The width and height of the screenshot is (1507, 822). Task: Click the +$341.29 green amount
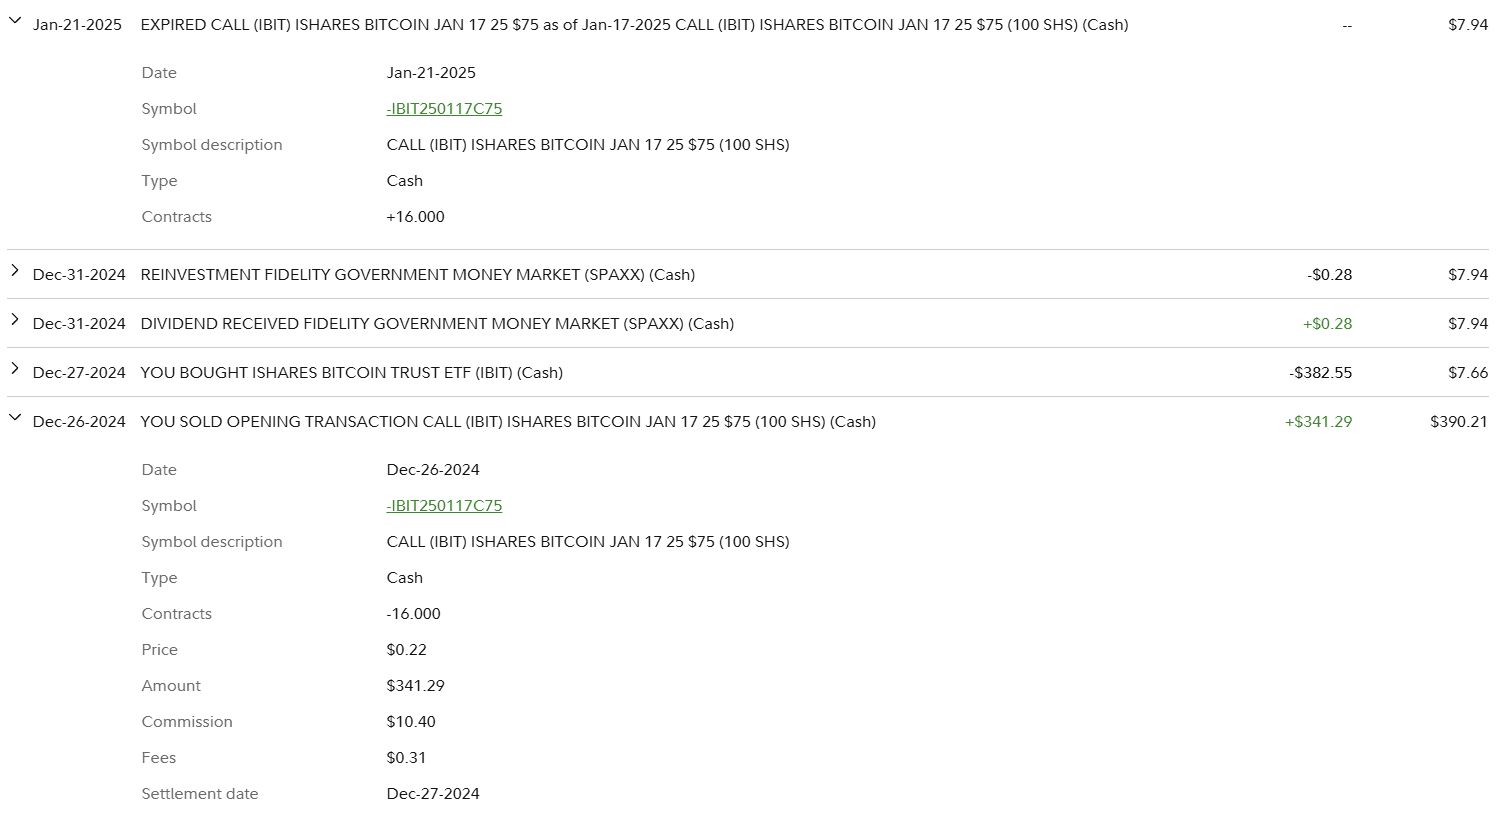point(1318,422)
